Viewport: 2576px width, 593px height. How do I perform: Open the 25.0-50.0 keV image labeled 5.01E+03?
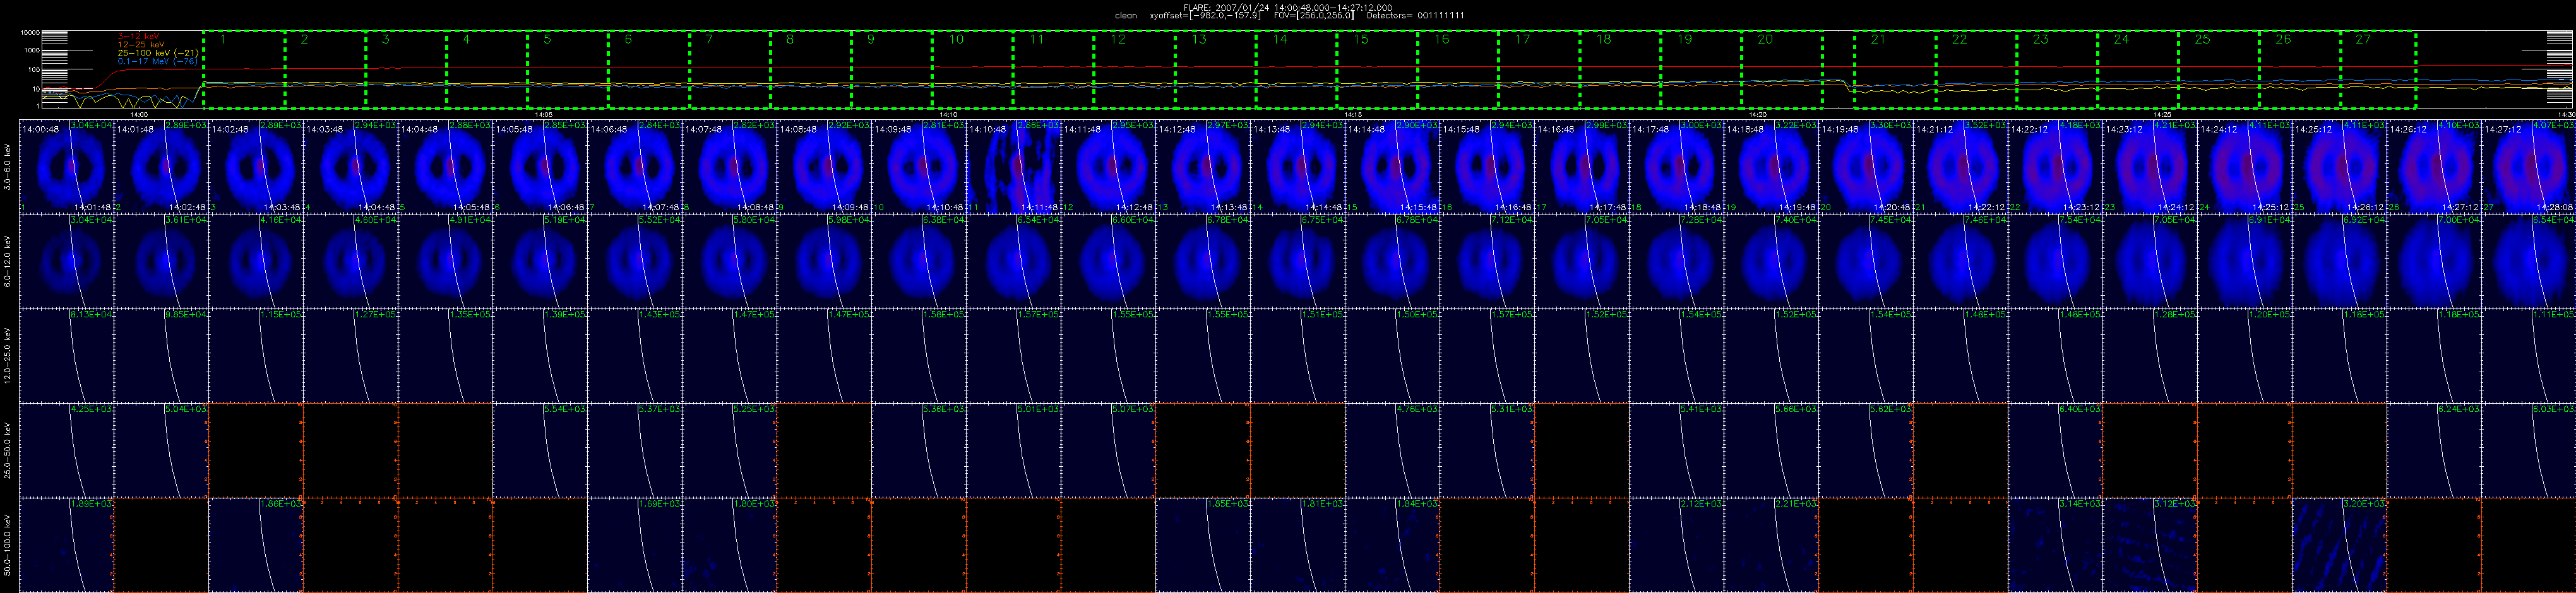point(1013,449)
